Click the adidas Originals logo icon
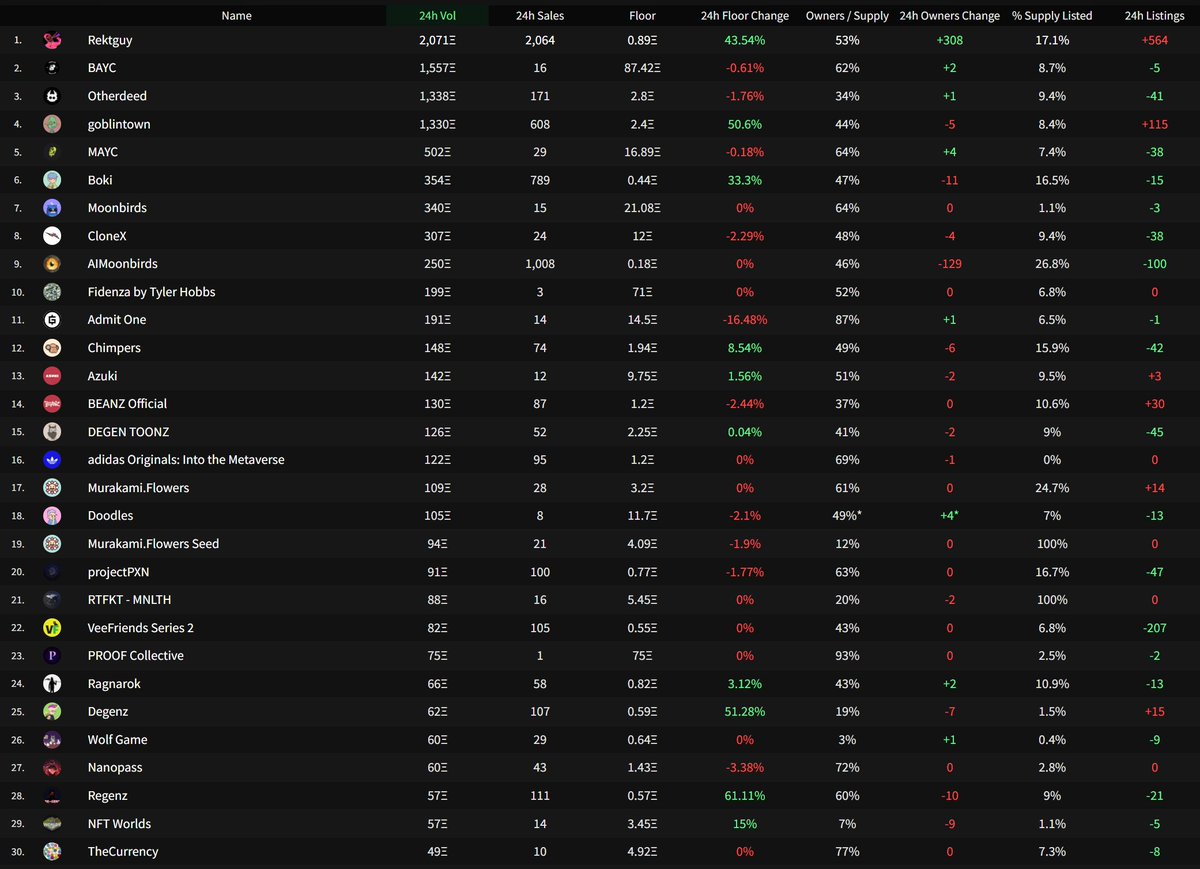 coord(52,460)
